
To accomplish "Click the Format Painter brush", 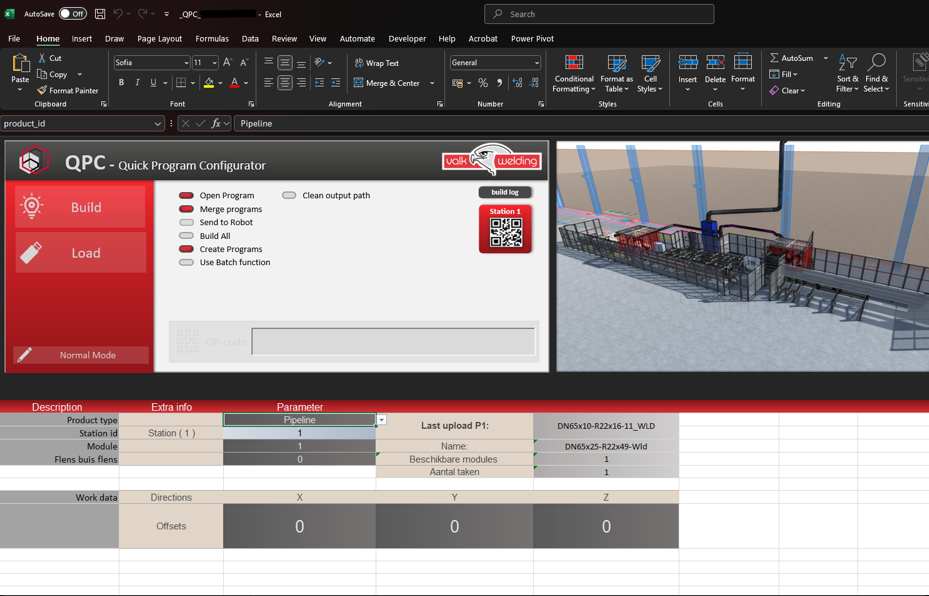I will click(42, 91).
